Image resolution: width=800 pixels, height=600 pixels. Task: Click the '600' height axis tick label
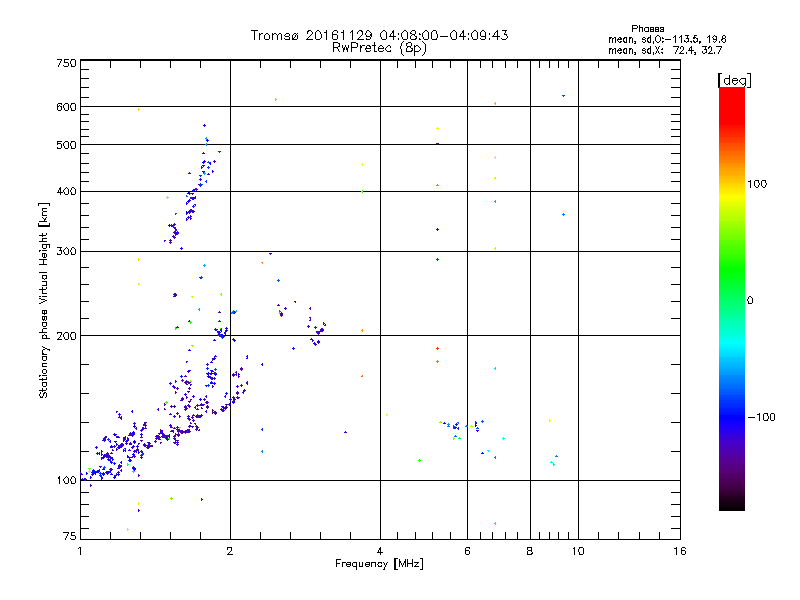pos(67,107)
